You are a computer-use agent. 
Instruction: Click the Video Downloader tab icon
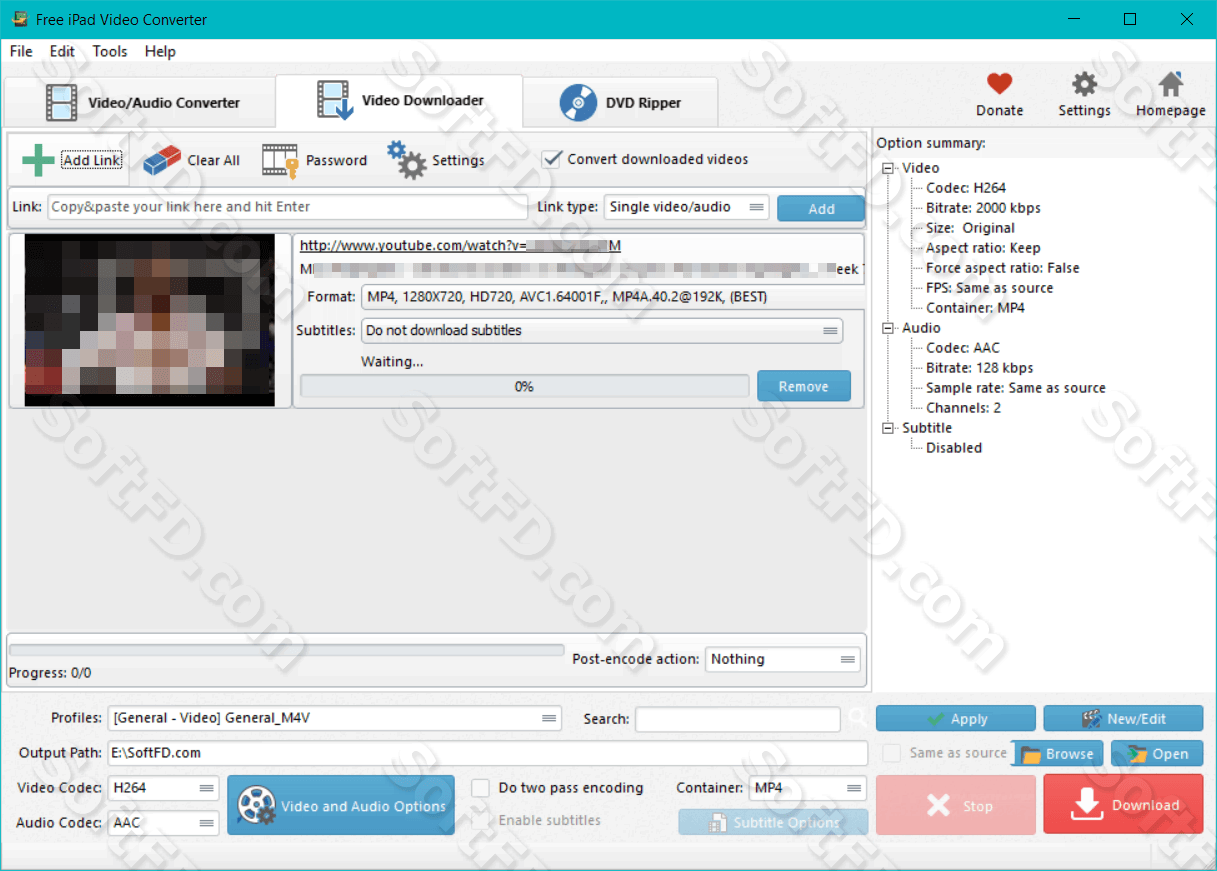pos(335,101)
